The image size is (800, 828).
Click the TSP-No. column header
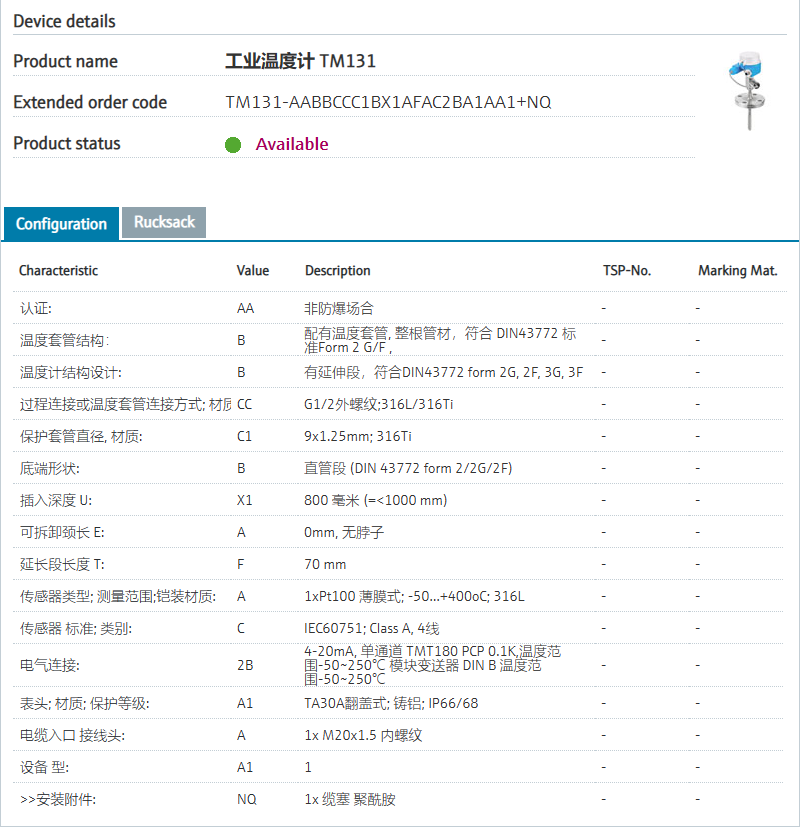[x=627, y=271]
